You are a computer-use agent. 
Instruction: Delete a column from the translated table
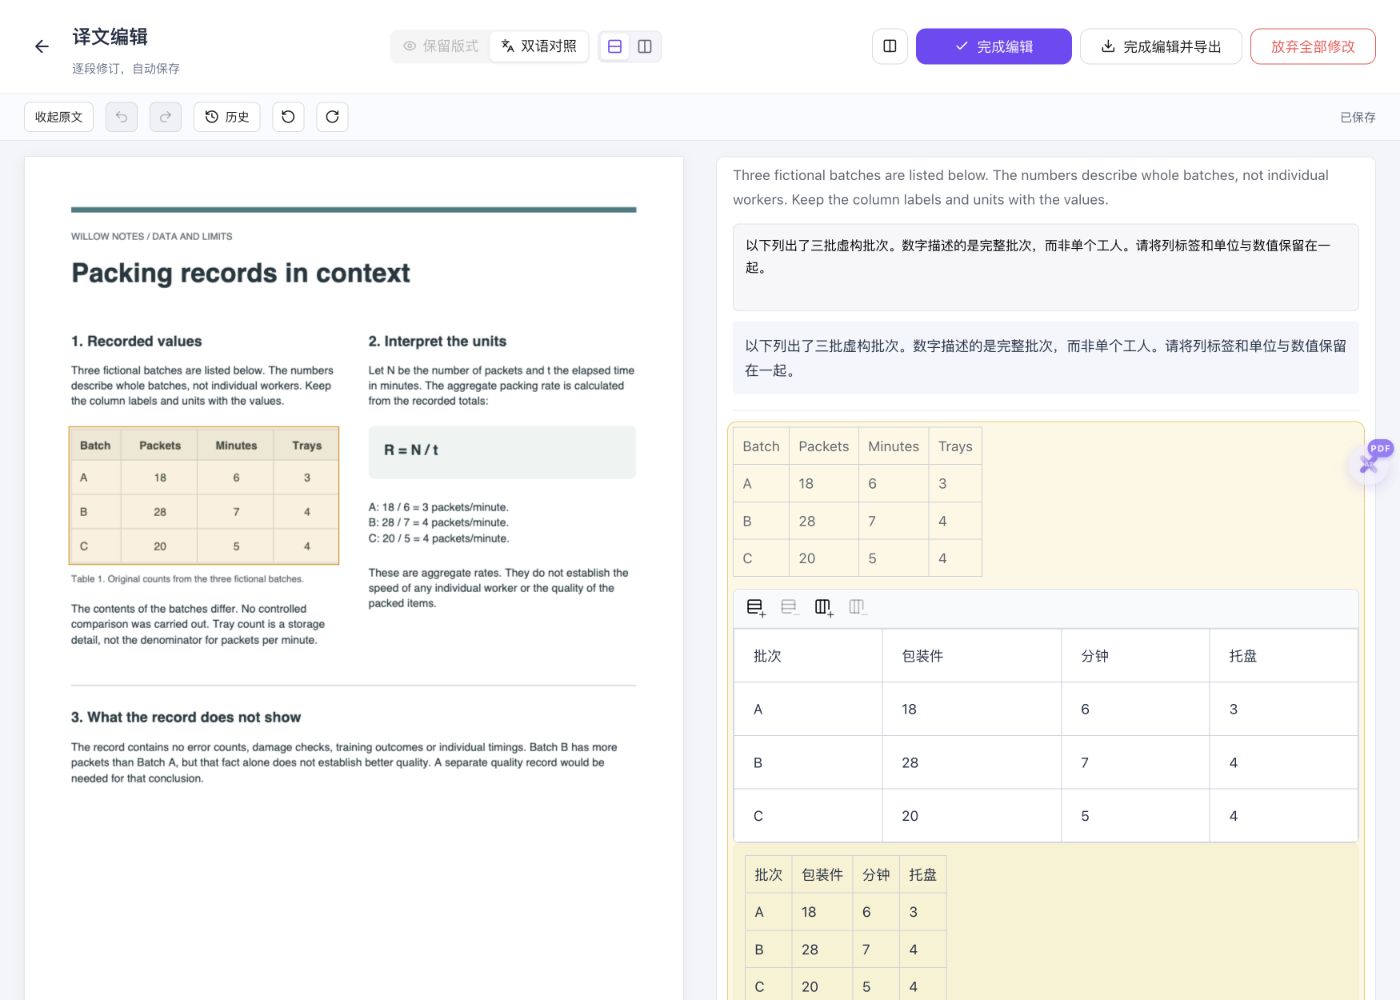pos(857,607)
